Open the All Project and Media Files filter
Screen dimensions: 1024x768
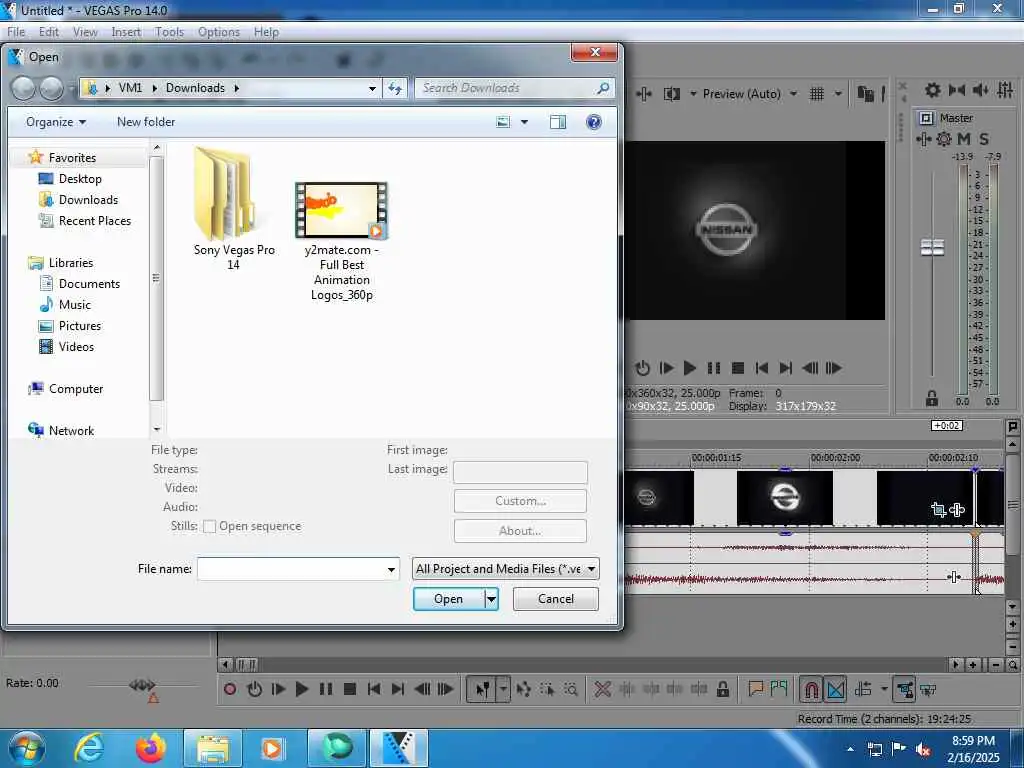[x=505, y=569]
